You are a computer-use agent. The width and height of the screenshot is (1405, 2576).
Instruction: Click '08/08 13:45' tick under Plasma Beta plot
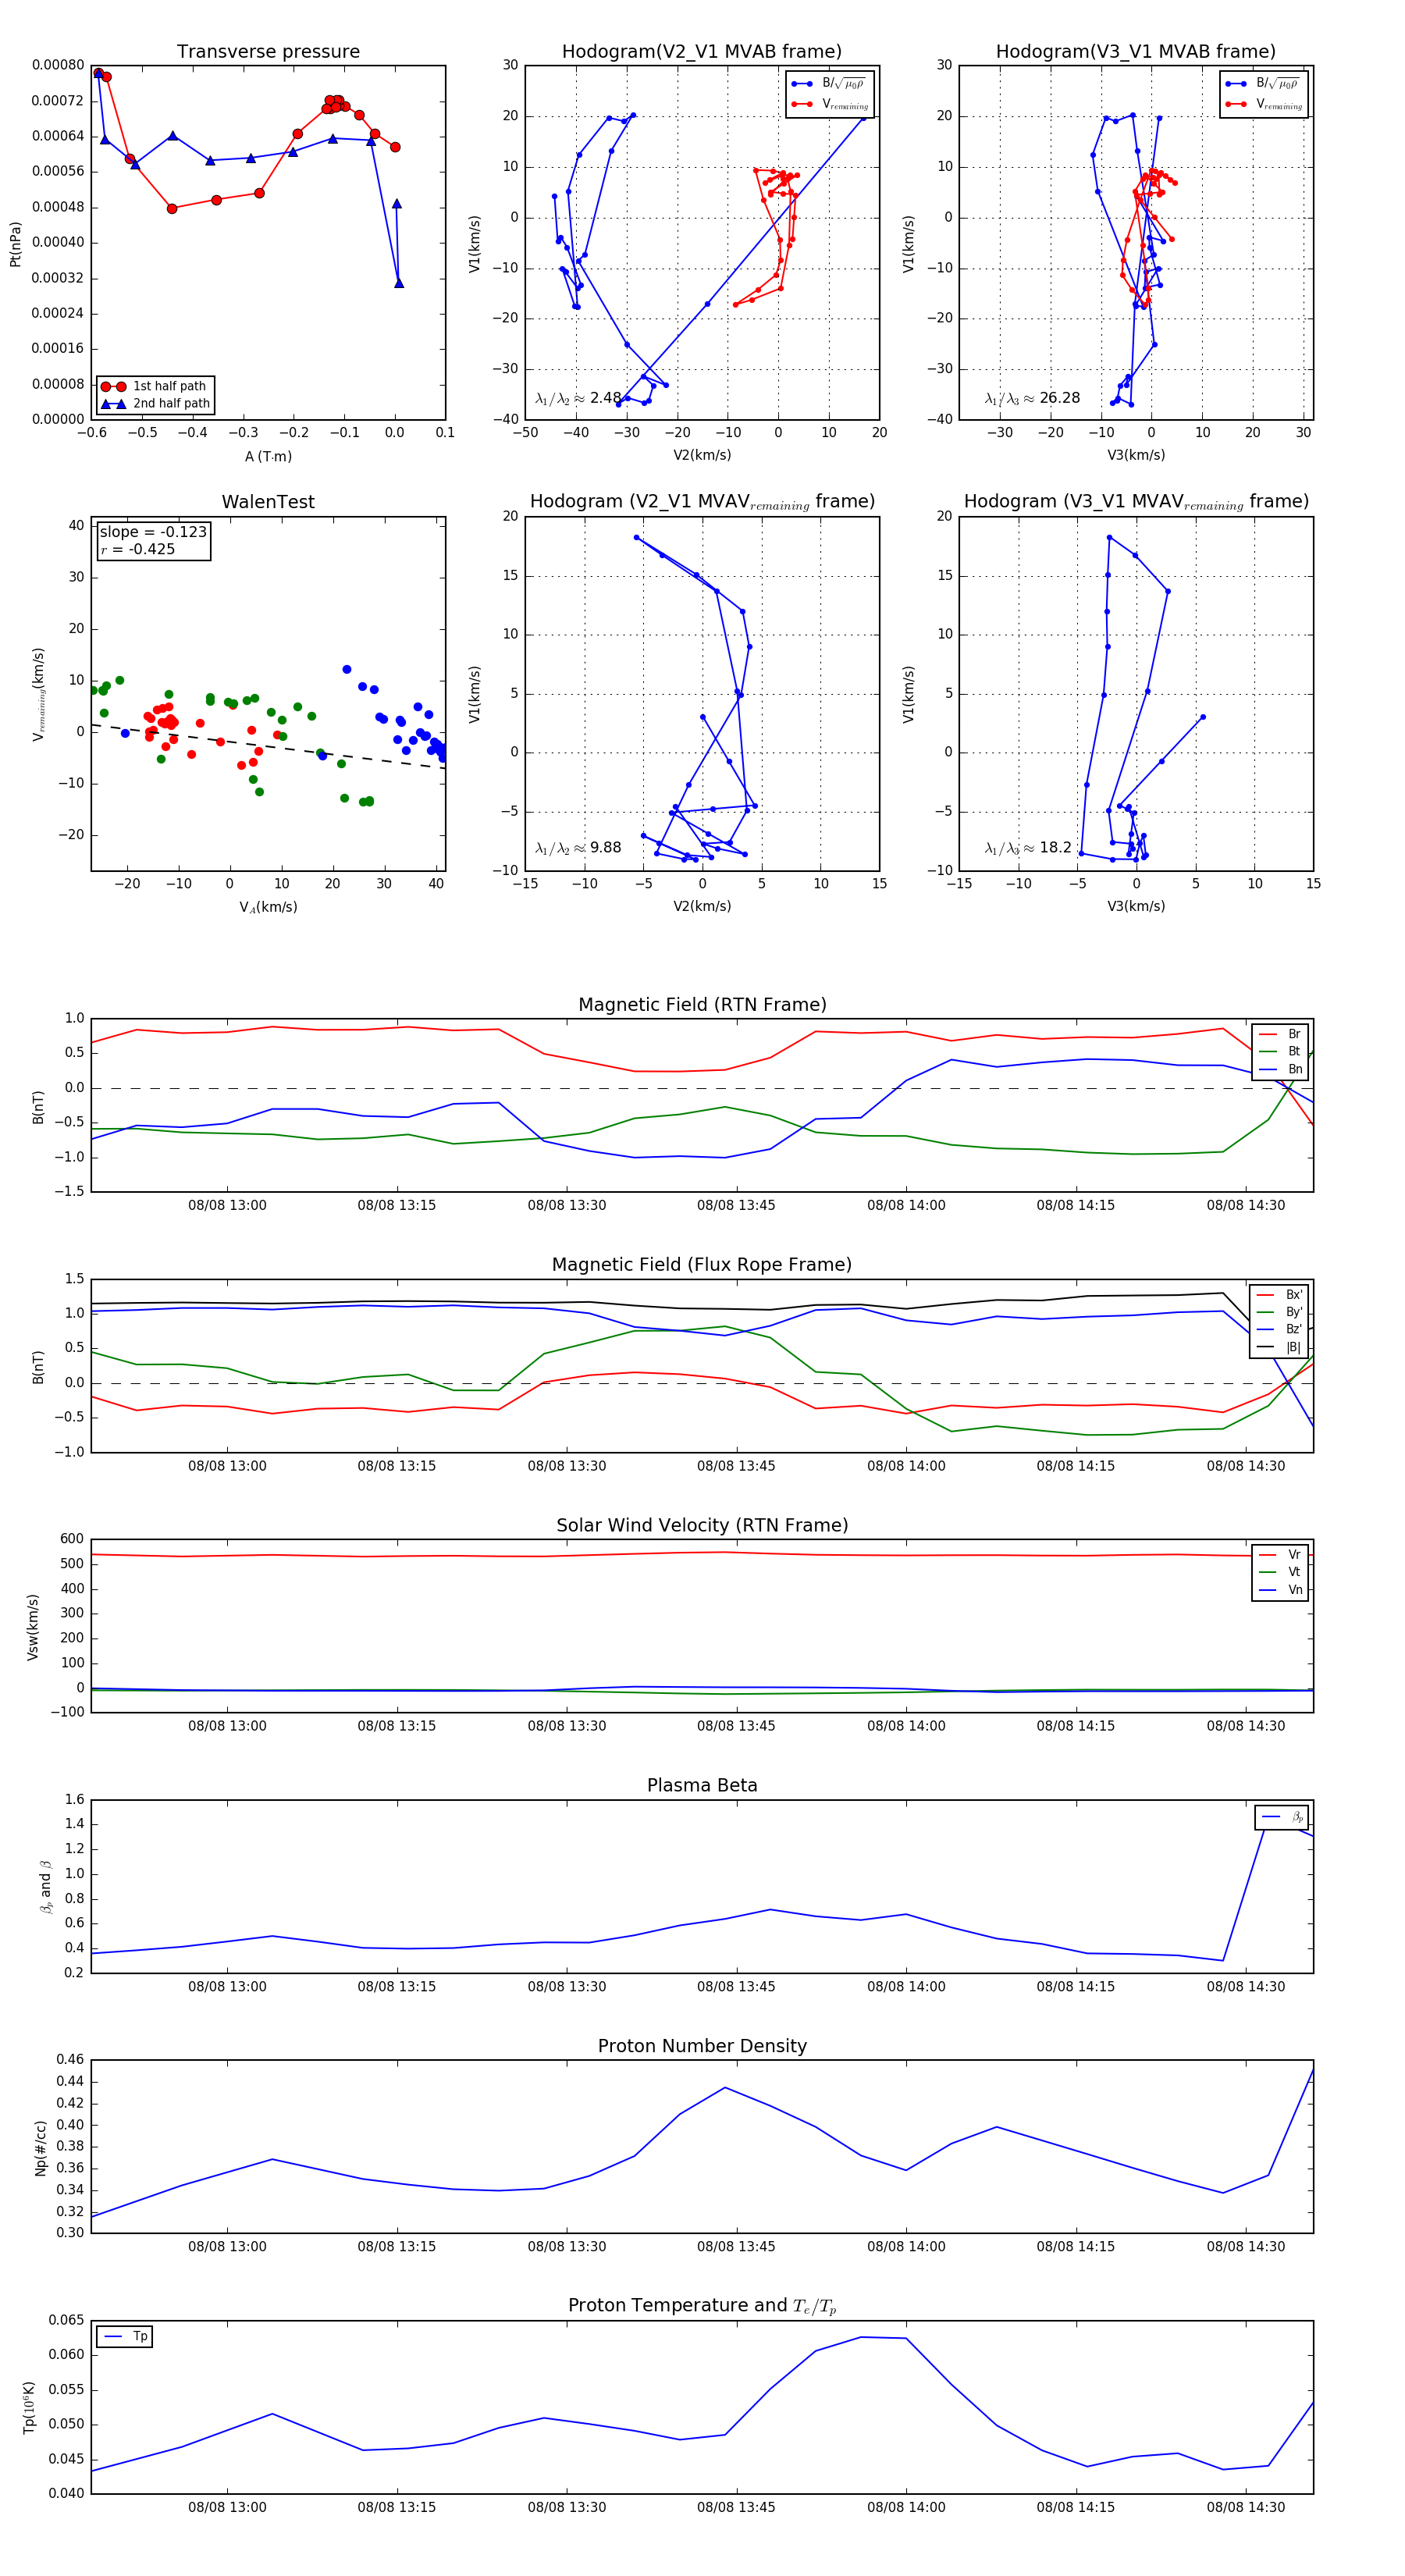pos(736,1986)
